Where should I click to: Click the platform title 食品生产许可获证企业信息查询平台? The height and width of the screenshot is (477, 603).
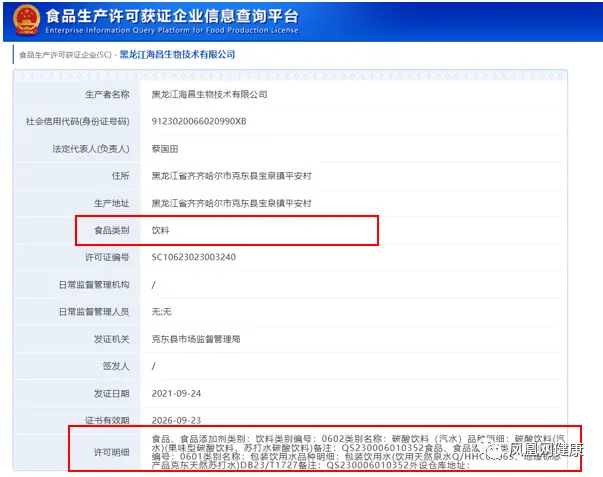tap(172, 16)
